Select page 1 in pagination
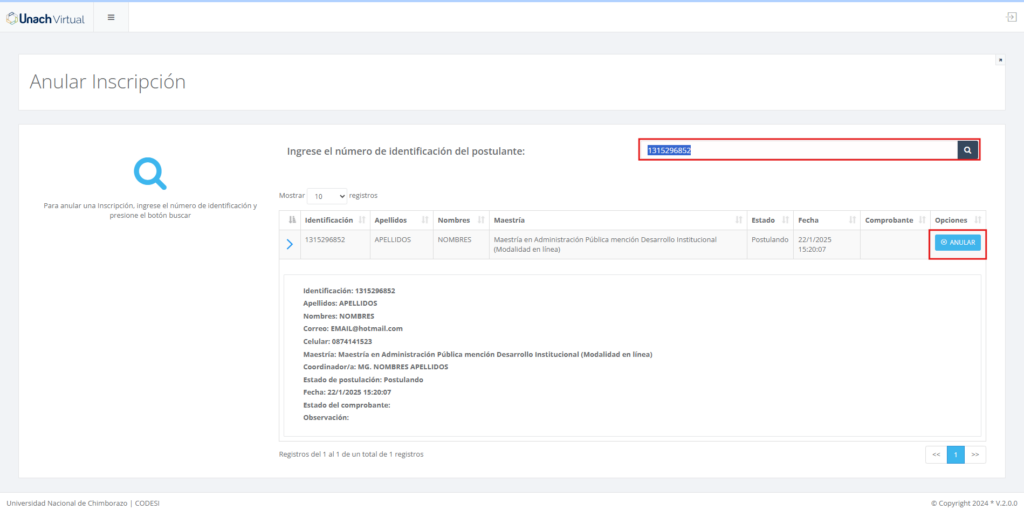This screenshot has height=510, width=1024. [956, 454]
